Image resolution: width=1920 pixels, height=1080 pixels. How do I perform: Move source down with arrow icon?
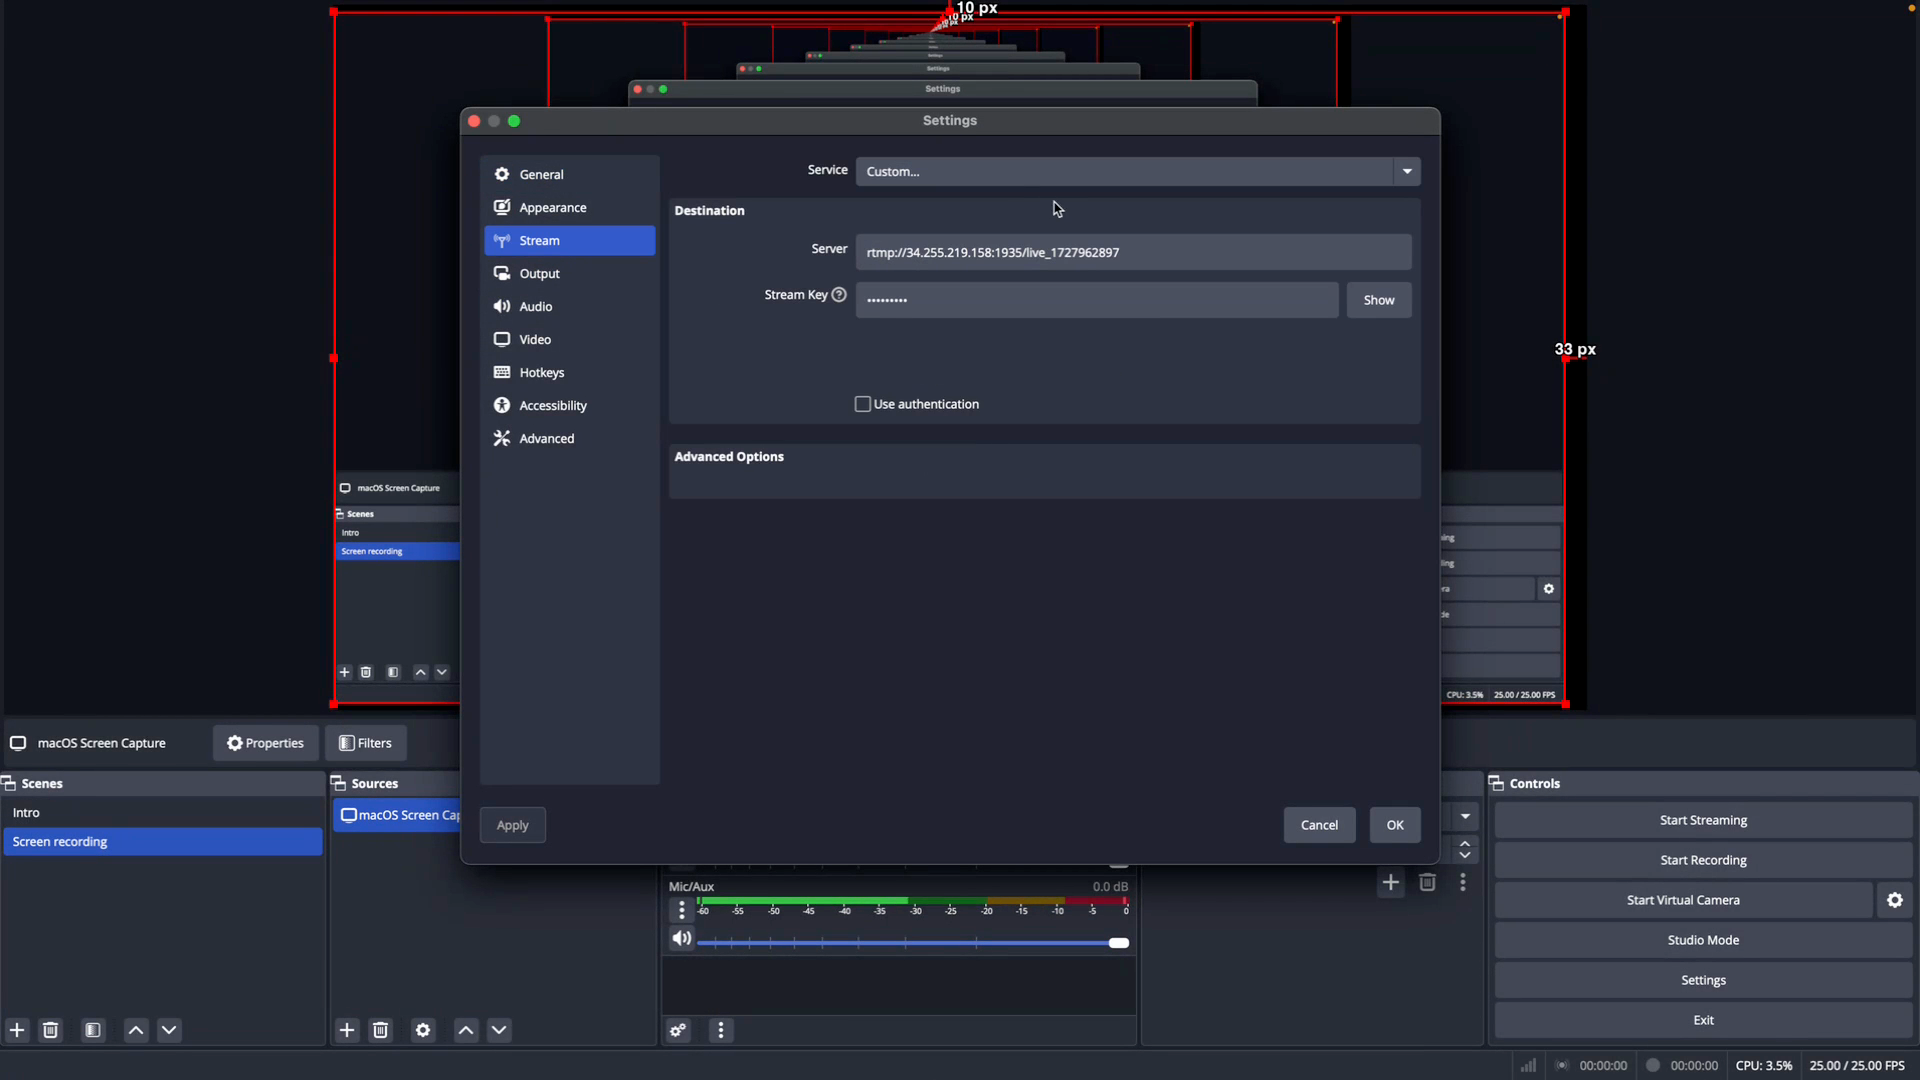(x=499, y=1031)
